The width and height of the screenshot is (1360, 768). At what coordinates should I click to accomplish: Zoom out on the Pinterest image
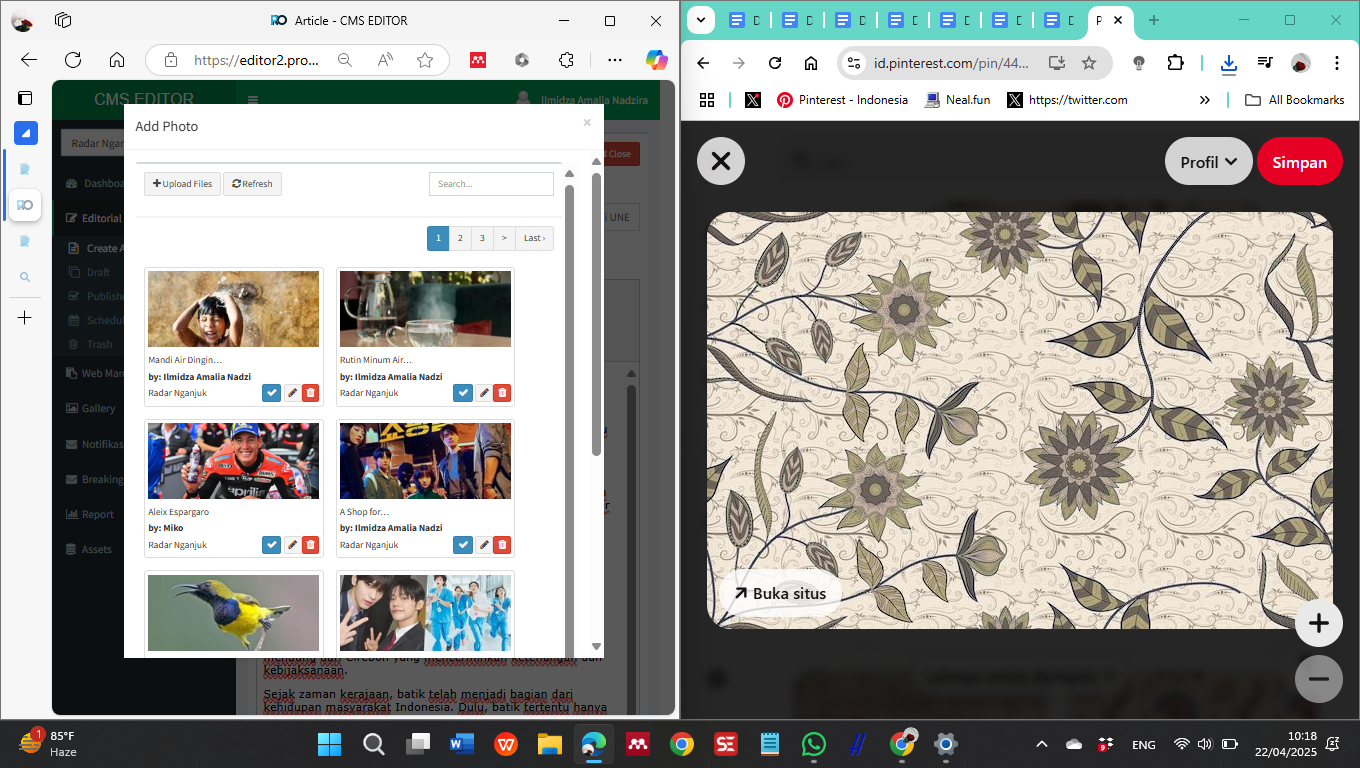tap(1319, 680)
